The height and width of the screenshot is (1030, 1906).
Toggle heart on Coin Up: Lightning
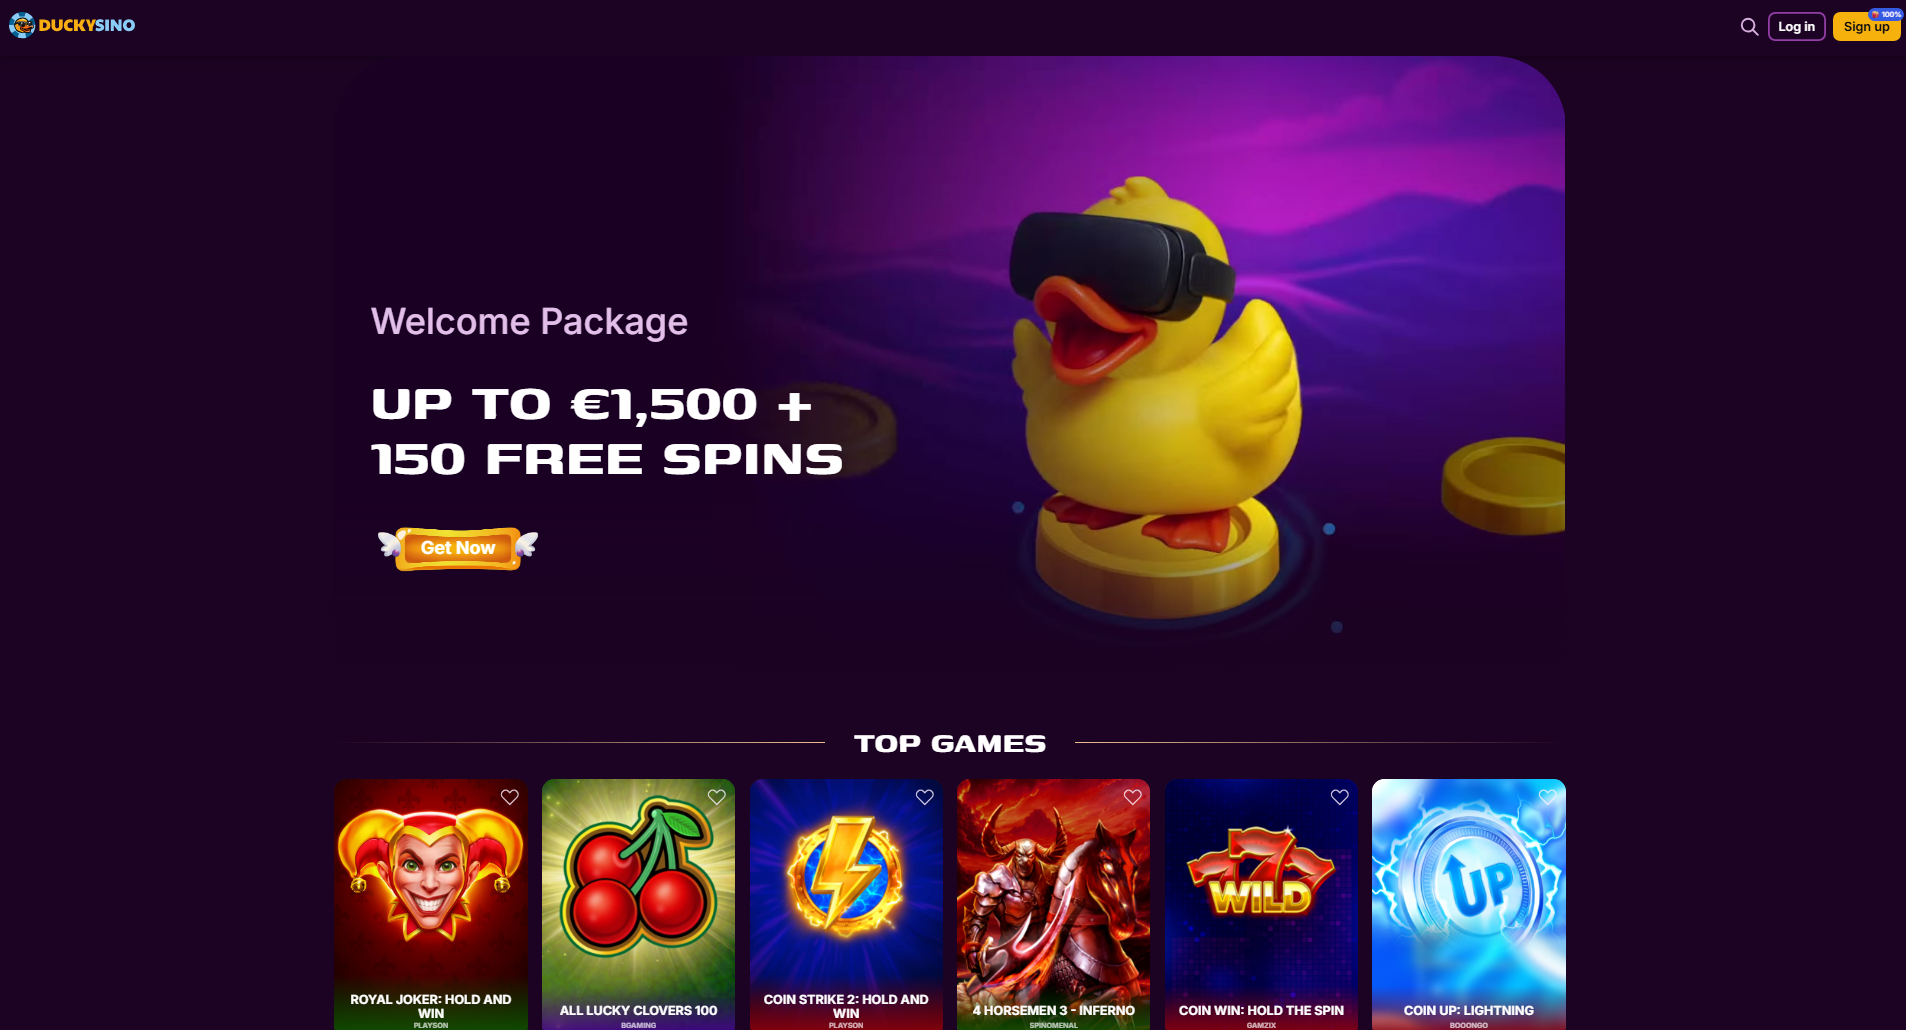point(1548,797)
